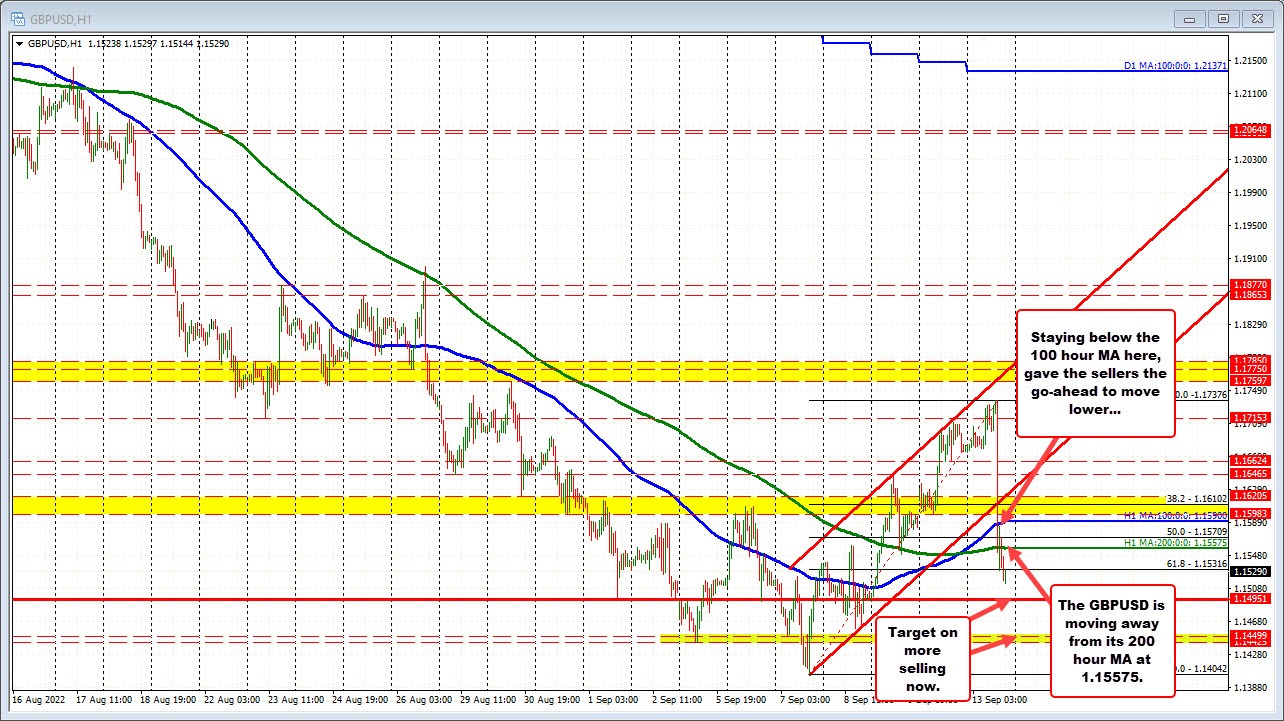Select the 'Target on more selling now' text box
1284x721 pixels.
[x=921, y=659]
